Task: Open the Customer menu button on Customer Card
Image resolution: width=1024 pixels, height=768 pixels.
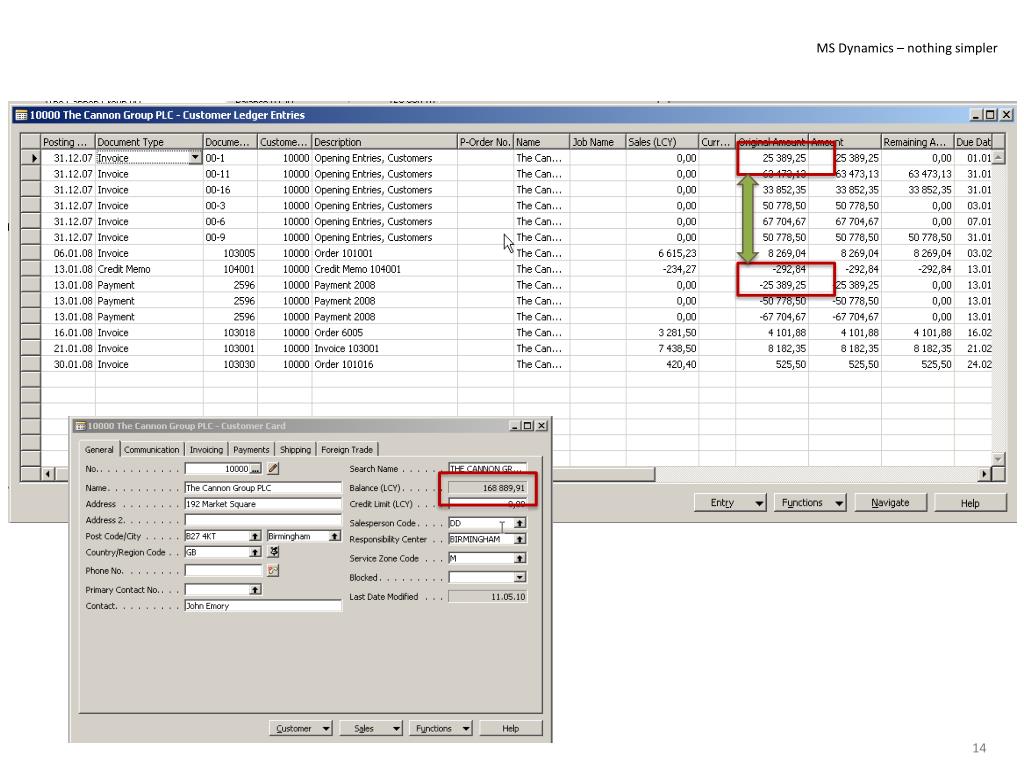Action: coord(301,728)
